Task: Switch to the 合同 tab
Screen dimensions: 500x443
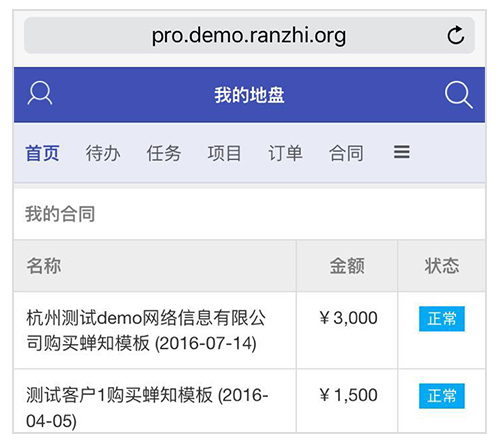Action: tap(346, 153)
